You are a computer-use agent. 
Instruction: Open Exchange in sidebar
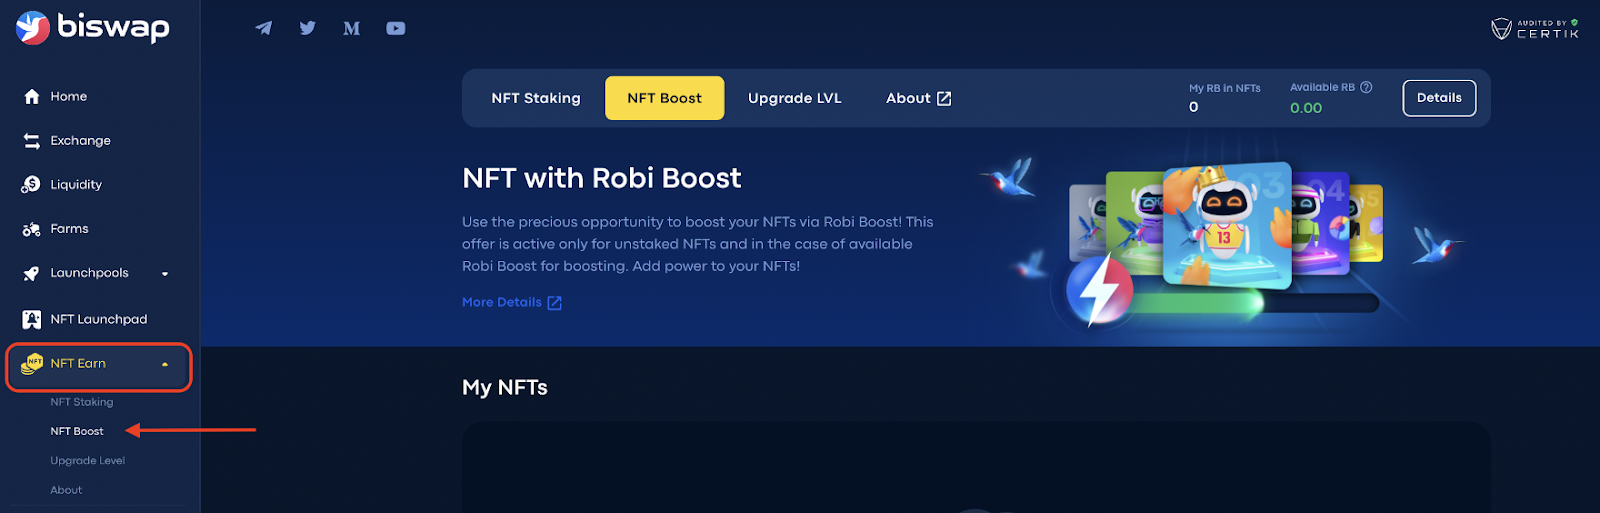(x=81, y=141)
